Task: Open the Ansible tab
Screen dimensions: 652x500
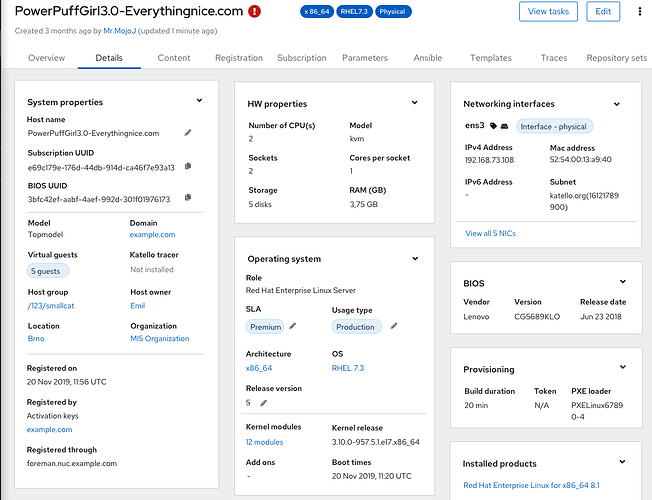Action: click(x=428, y=58)
